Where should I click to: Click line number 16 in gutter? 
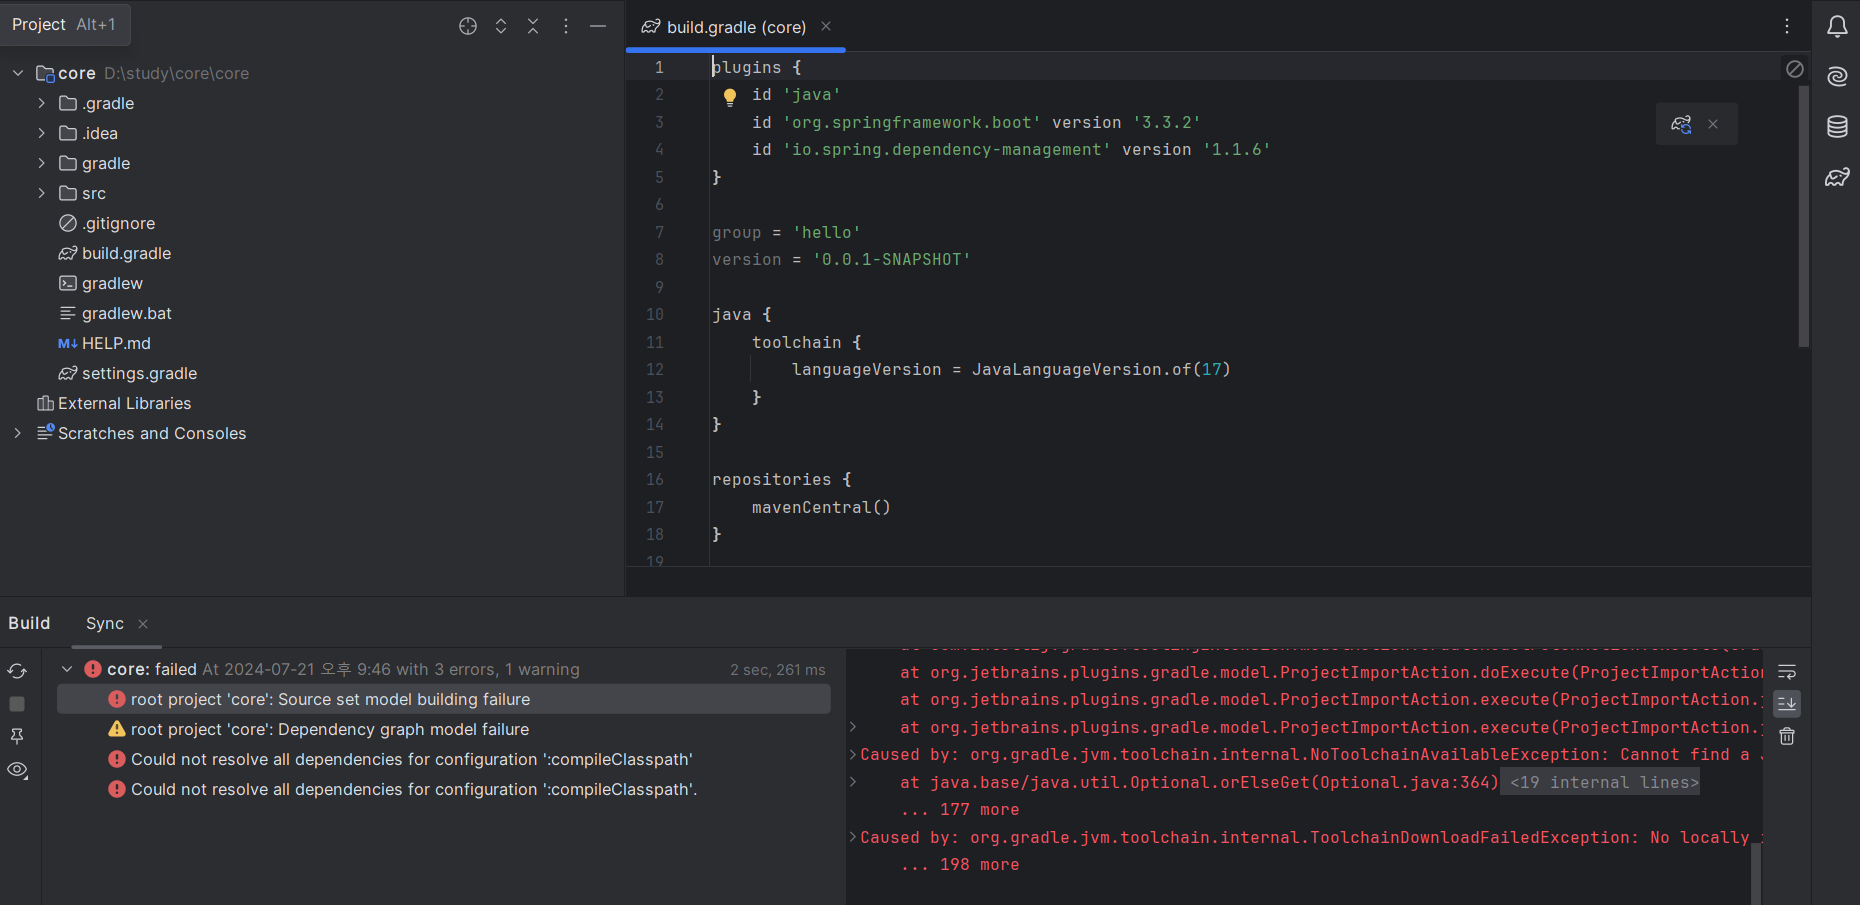[655, 479]
